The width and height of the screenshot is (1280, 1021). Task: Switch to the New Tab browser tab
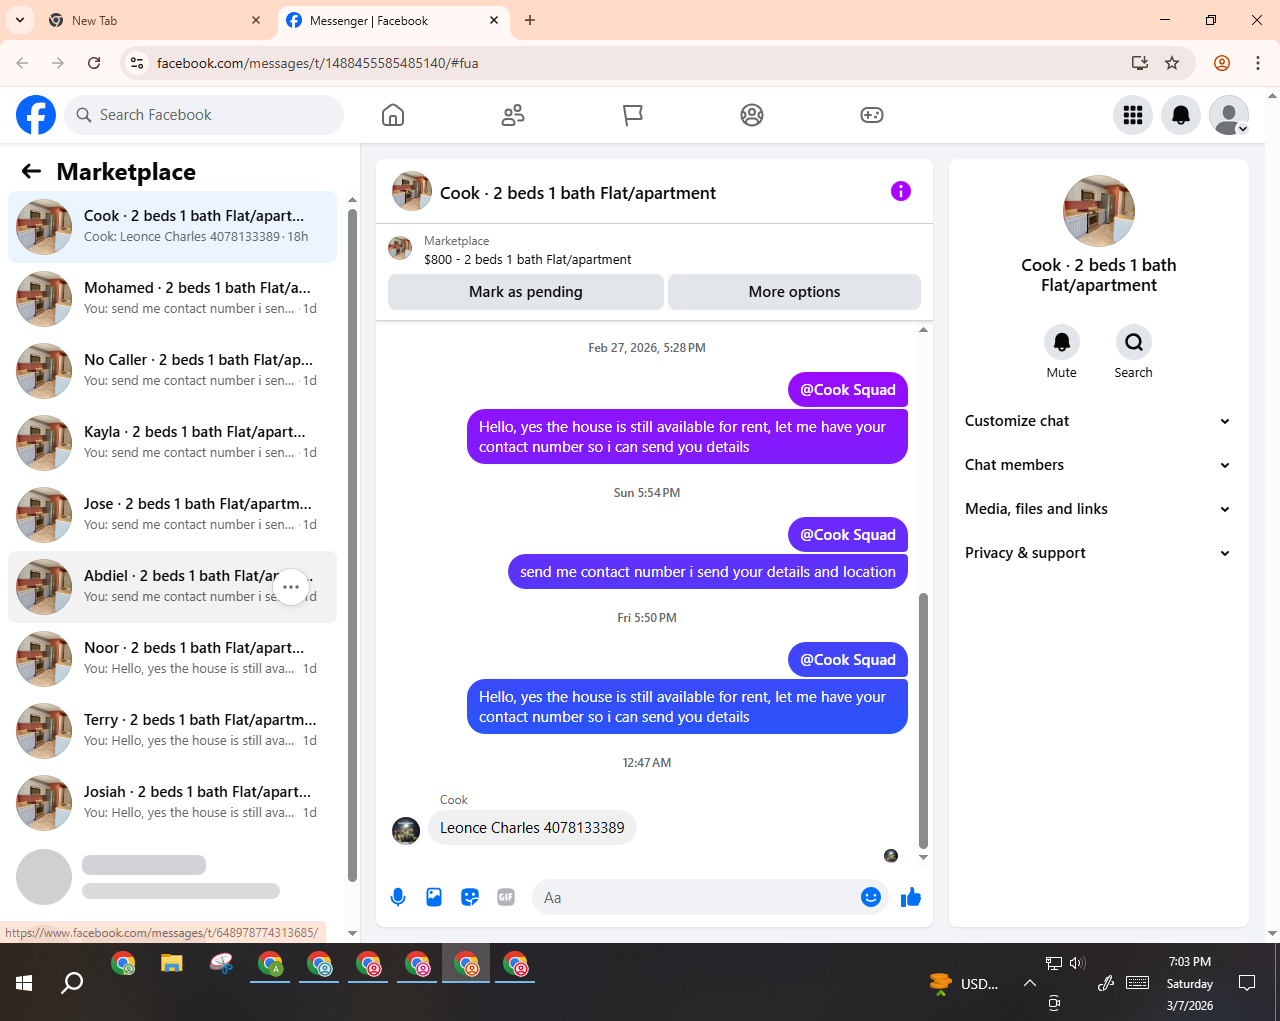click(x=155, y=20)
